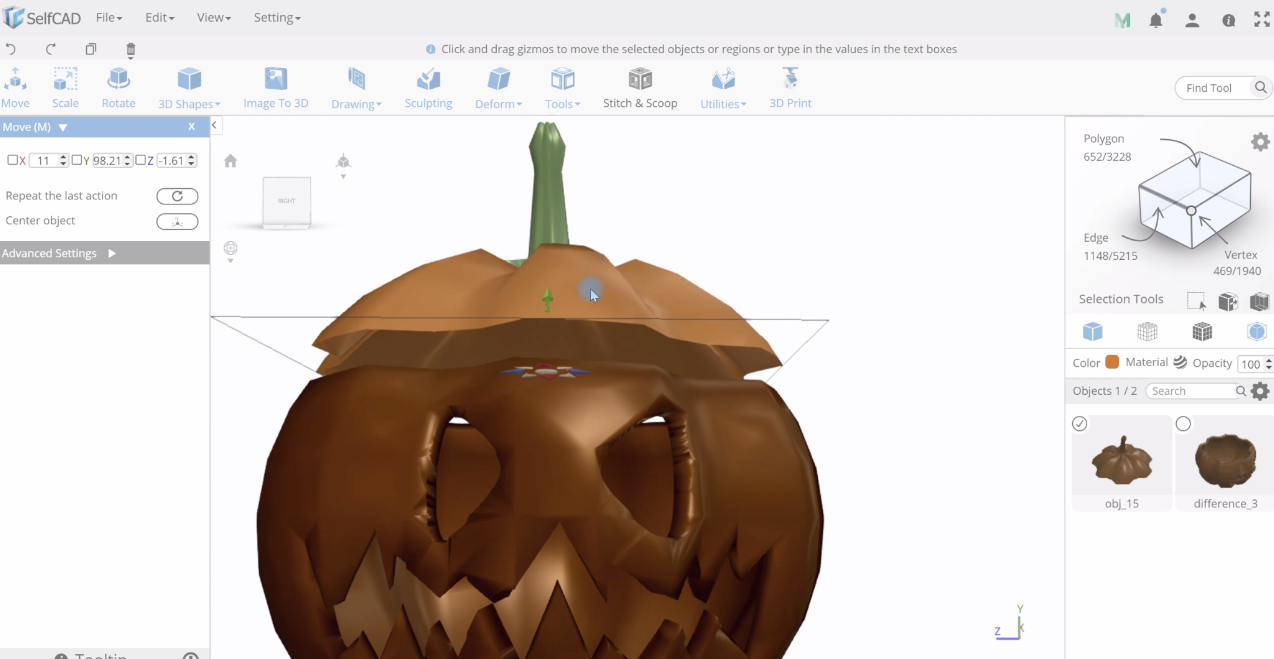This screenshot has height=659, width=1274.
Task: Switch to the outlined blue cube render mode
Action: [1257, 332]
